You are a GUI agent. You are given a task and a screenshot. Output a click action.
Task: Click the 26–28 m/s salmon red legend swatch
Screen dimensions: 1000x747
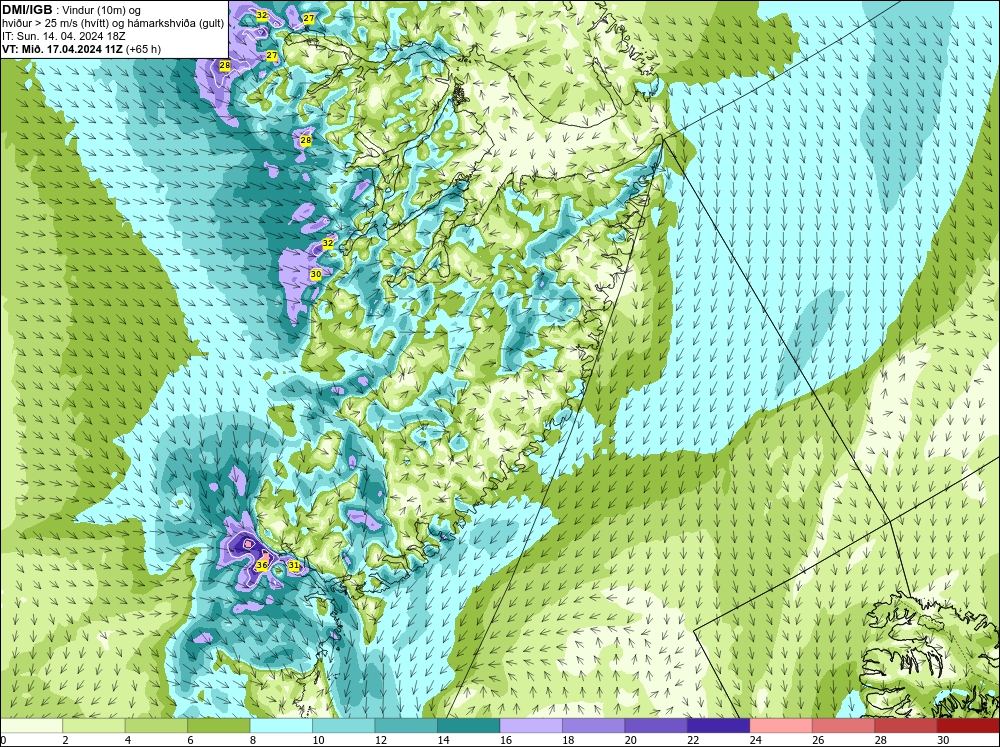(x=844, y=725)
